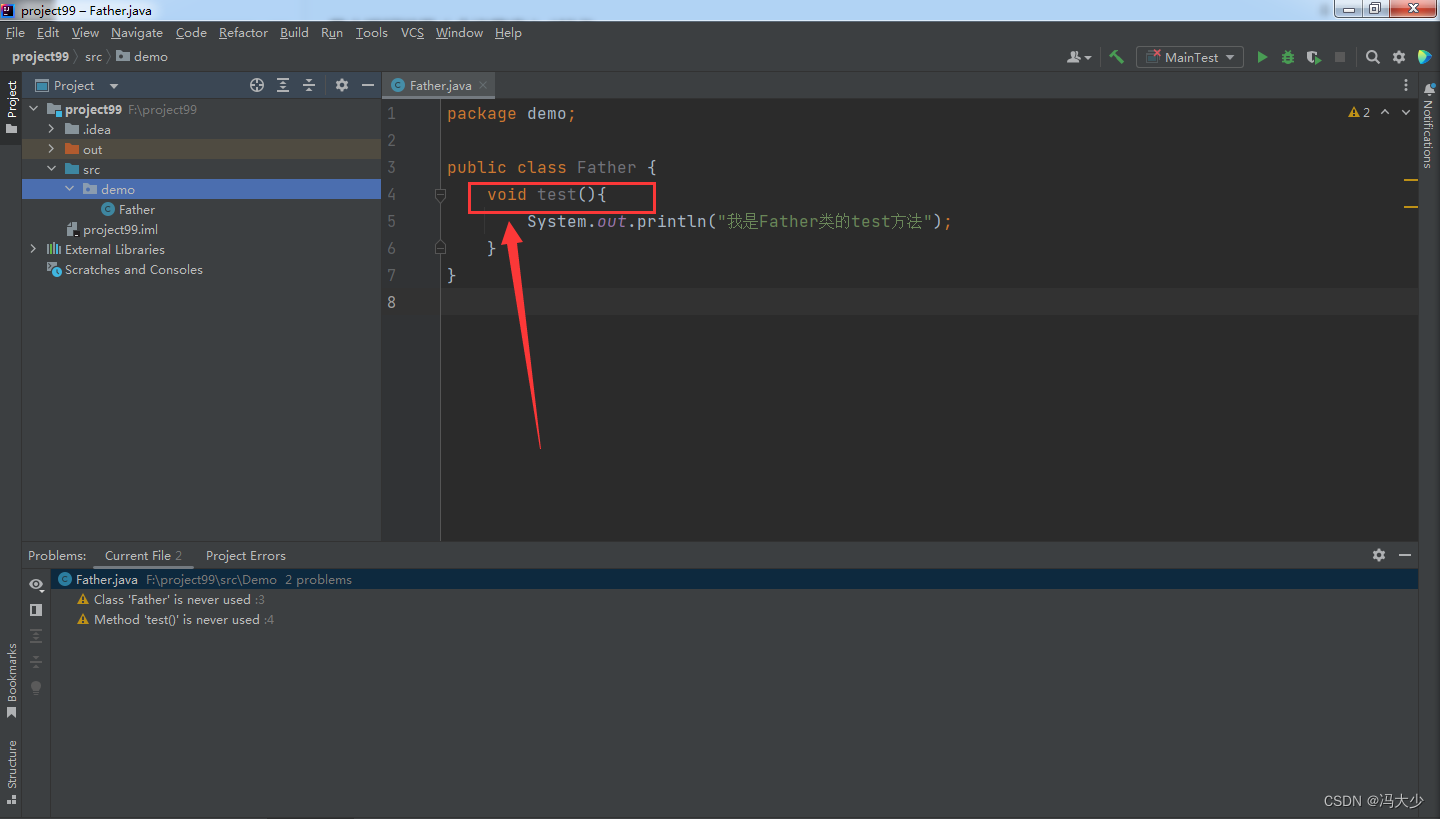The image size is (1440, 819).
Task: Open the user account dropdown icon
Action: tap(1079, 57)
